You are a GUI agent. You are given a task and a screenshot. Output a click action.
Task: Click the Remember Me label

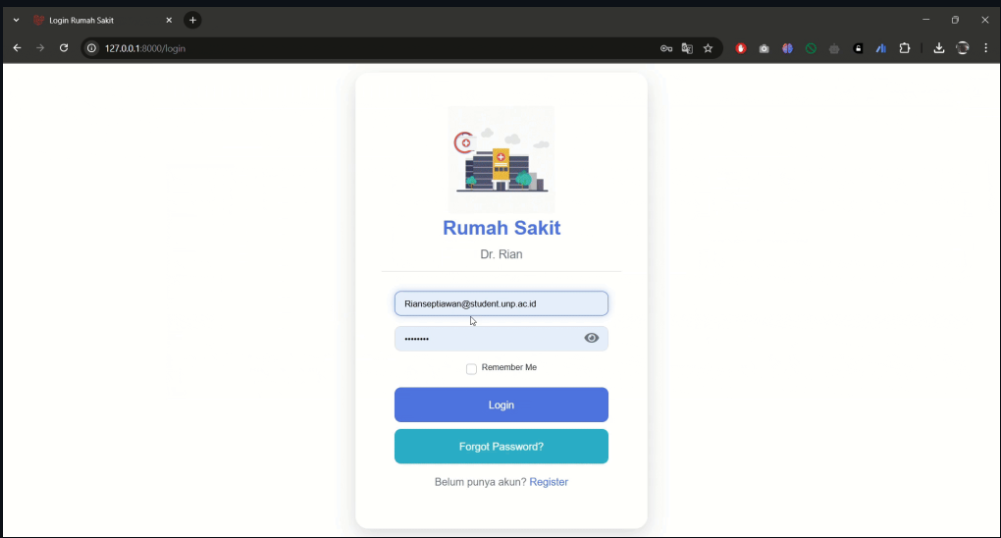[x=509, y=368]
